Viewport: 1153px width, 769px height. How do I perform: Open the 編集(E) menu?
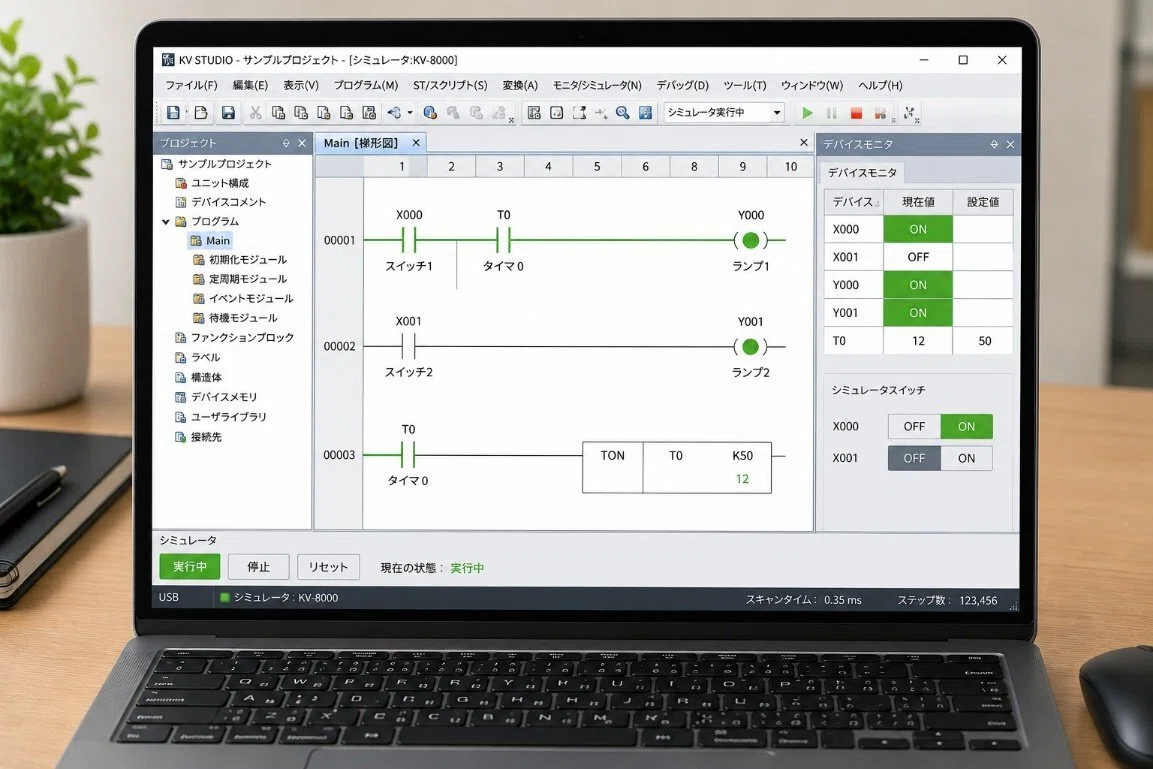[x=250, y=85]
